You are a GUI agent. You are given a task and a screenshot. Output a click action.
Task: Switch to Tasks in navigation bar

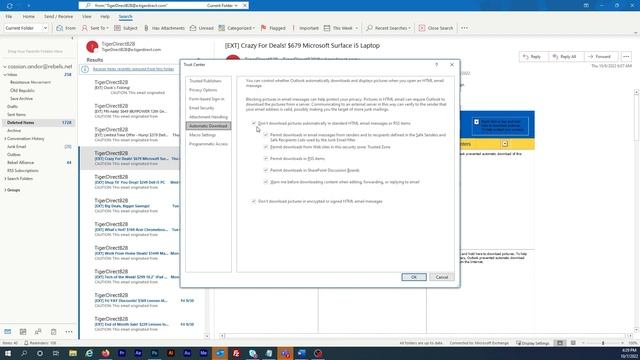[53, 332]
